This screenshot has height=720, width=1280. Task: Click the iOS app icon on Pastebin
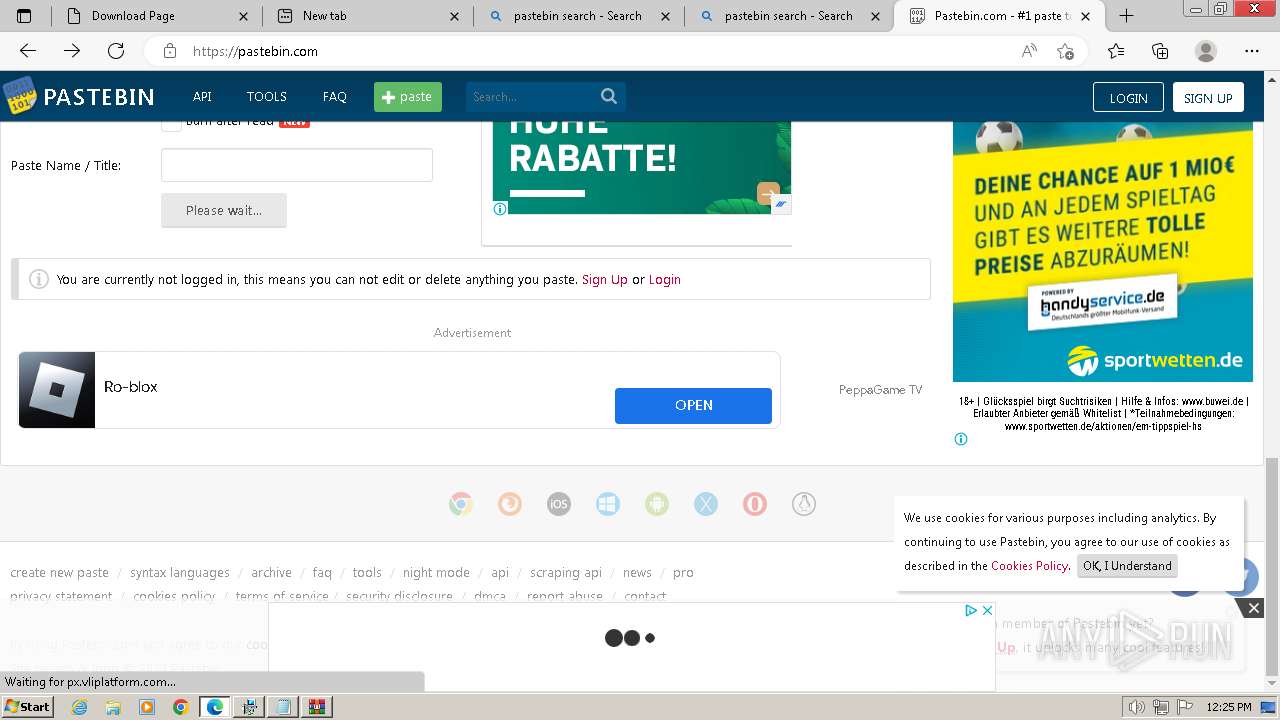coord(559,504)
